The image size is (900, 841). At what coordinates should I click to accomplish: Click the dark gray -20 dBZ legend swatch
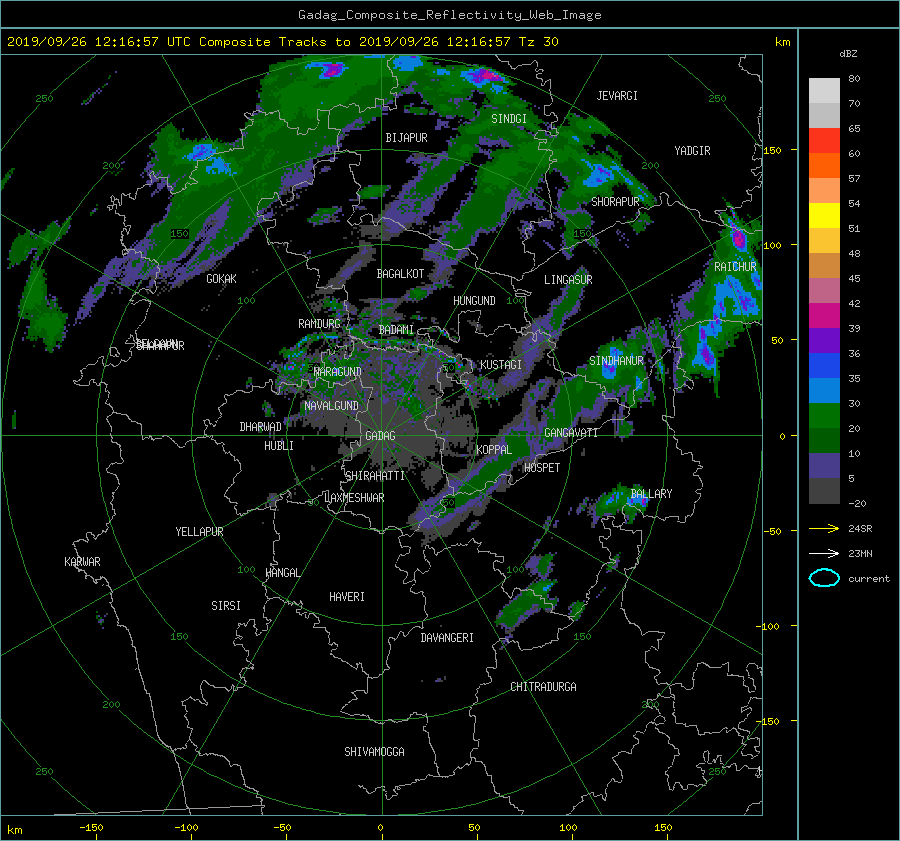[824, 491]
